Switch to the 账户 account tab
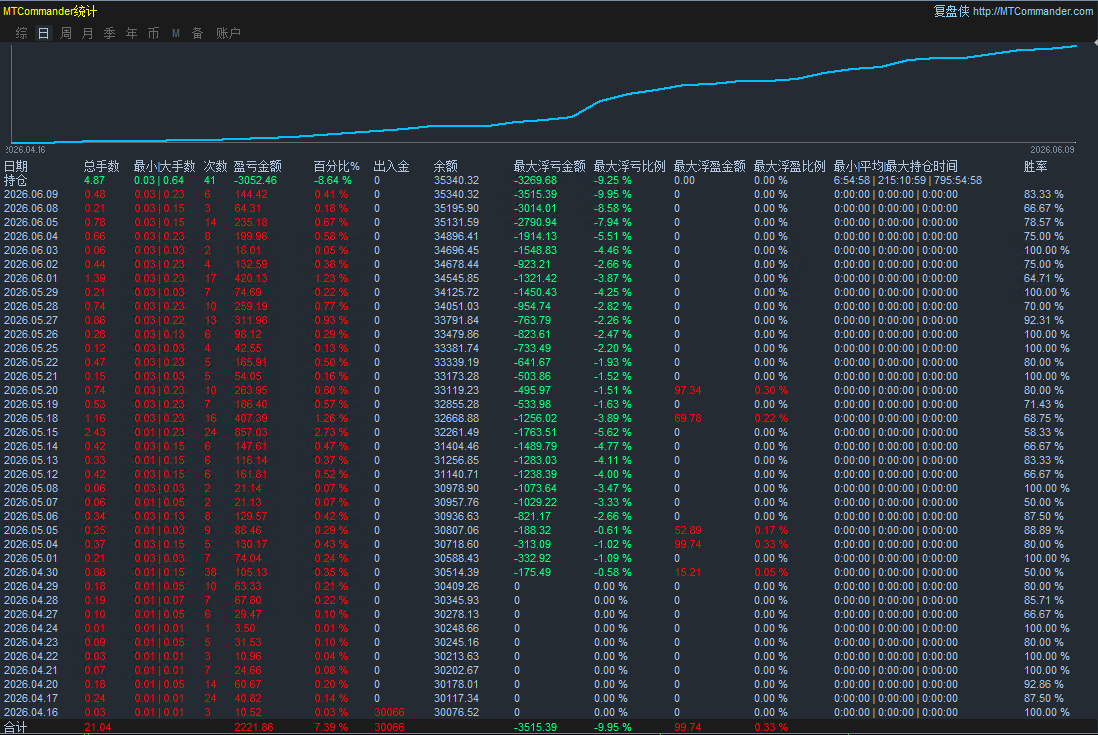This screenshot has width=1098, height=735. coord(228,33)
